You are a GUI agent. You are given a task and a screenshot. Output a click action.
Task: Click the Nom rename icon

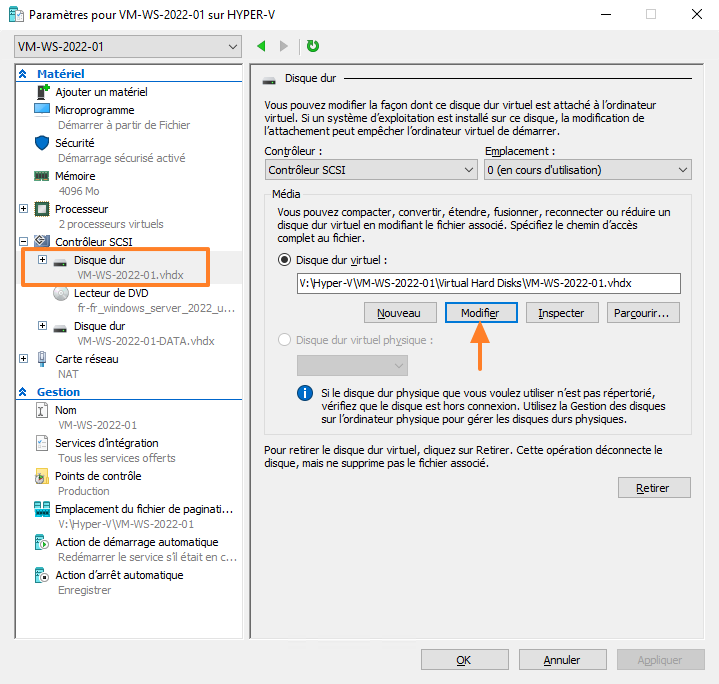tap(42, 410)
